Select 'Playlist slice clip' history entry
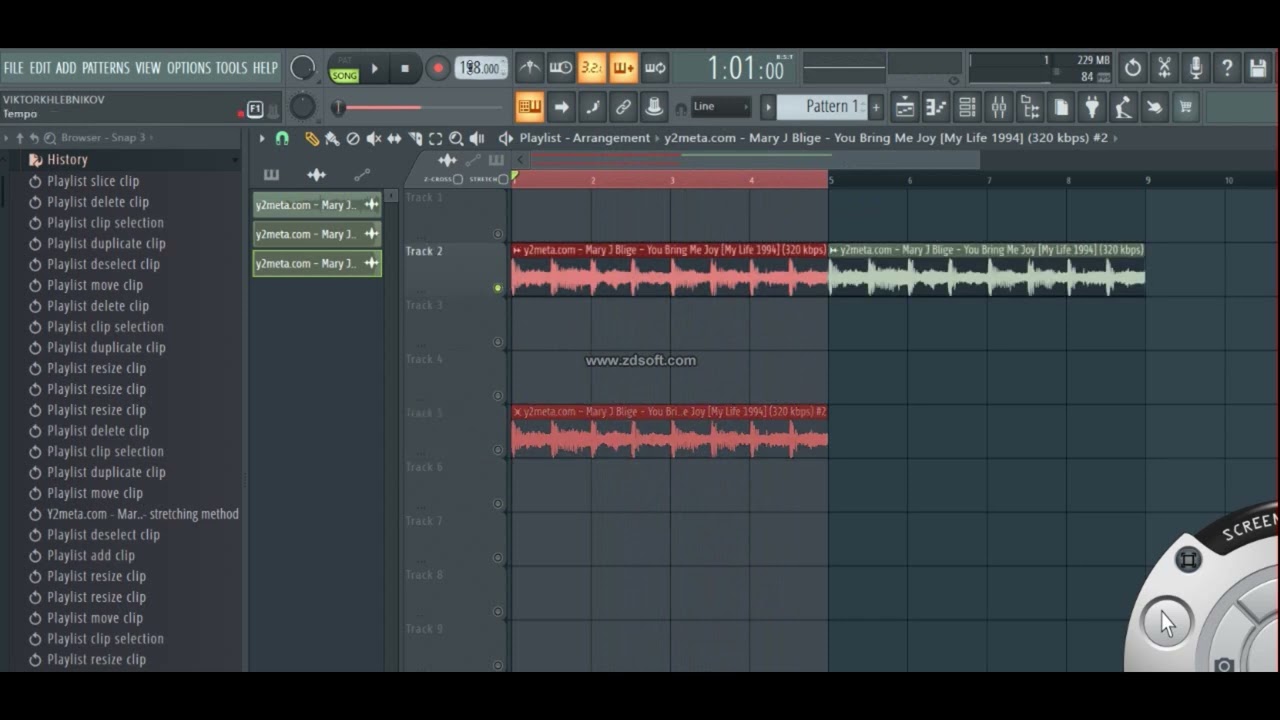Viewport: 1280px width, 720px height. tap(93, 181)
